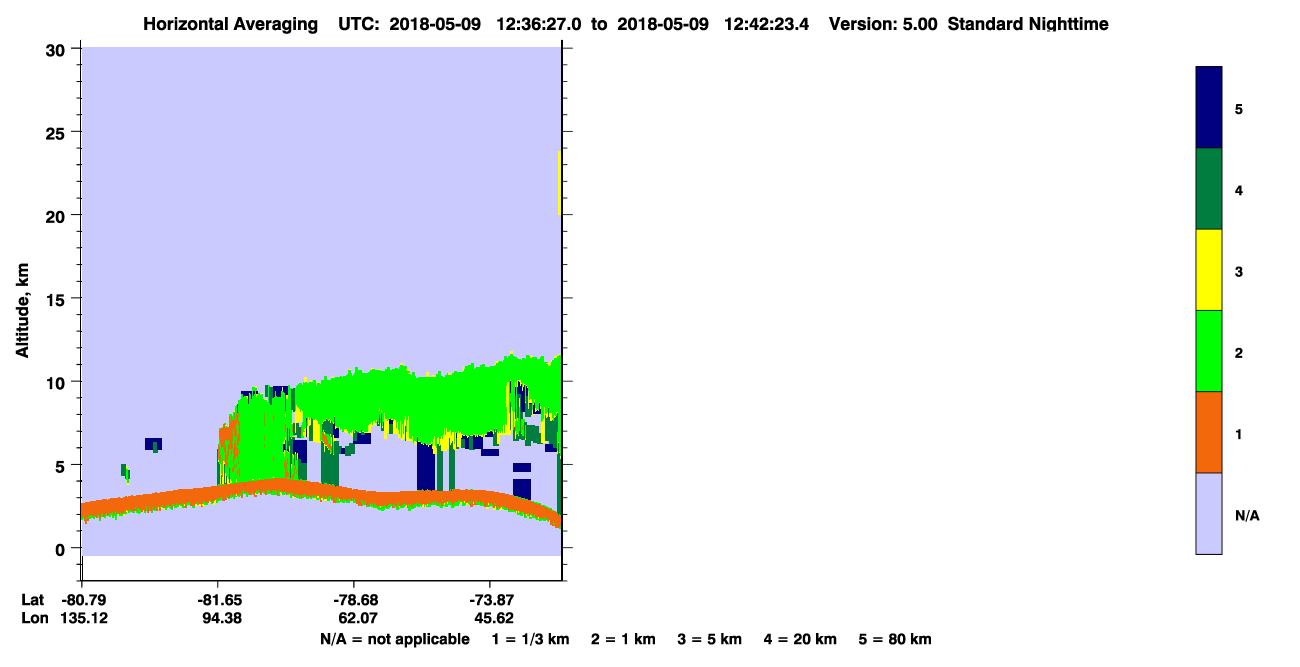Click '1 = 1/3 km' in the key
This screenshot has width=1300, height=667.
click(x=530, y=639)
